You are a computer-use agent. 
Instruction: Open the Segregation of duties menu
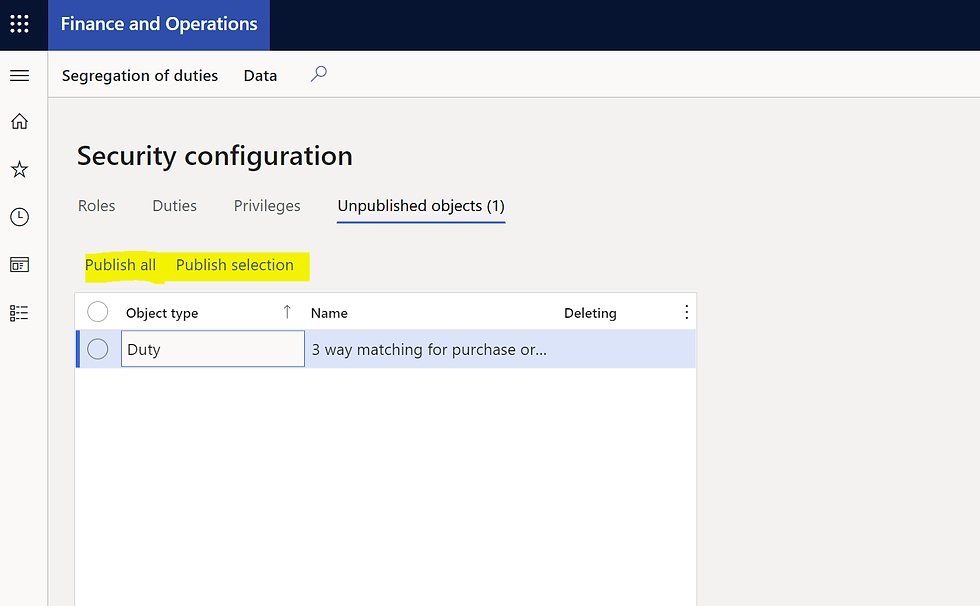[140, 76]
